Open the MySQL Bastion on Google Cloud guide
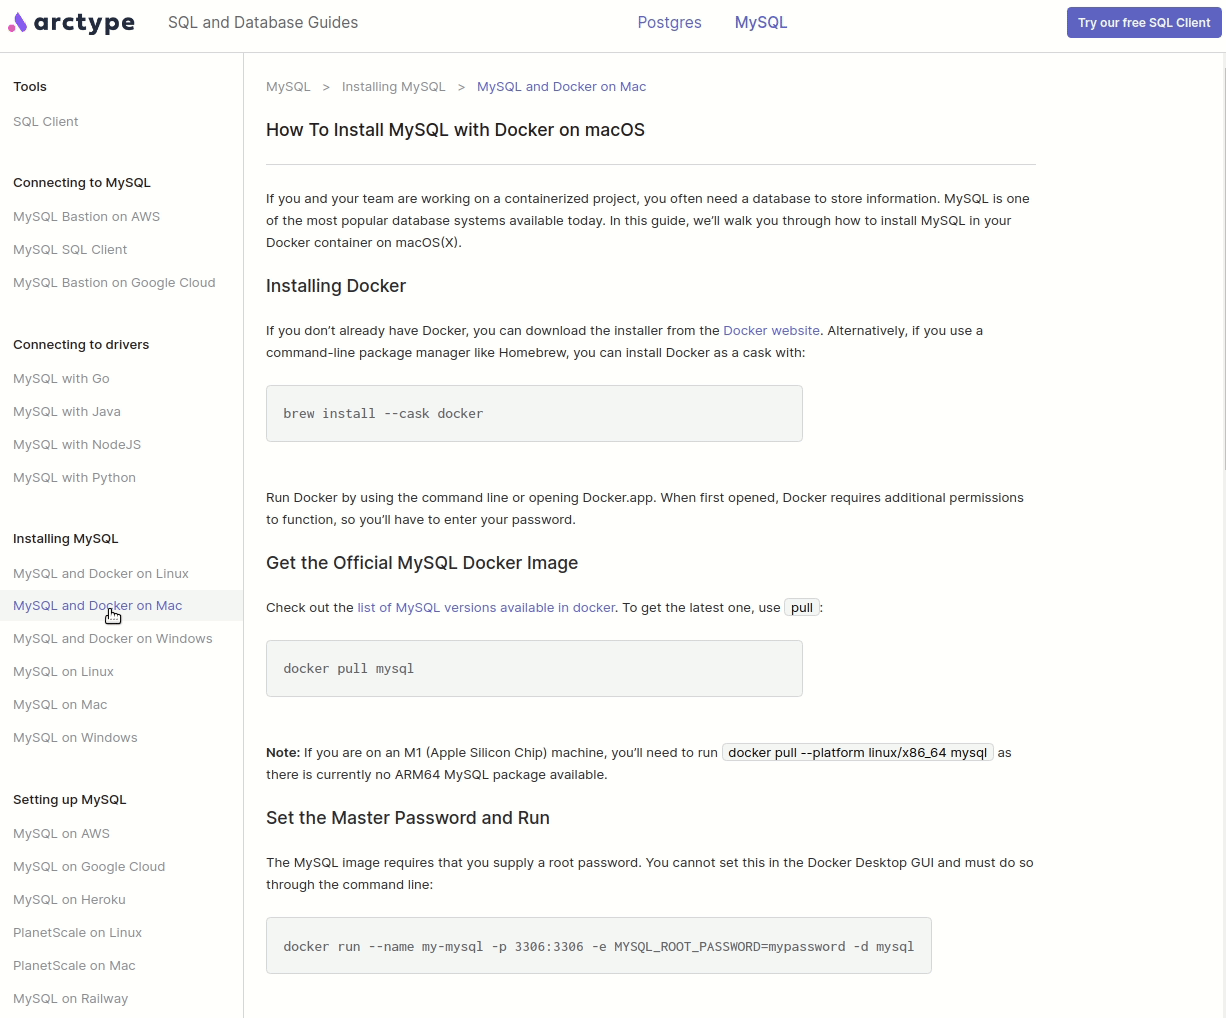The height and width of the screenshot is (1018, 1226). [114, 282]
